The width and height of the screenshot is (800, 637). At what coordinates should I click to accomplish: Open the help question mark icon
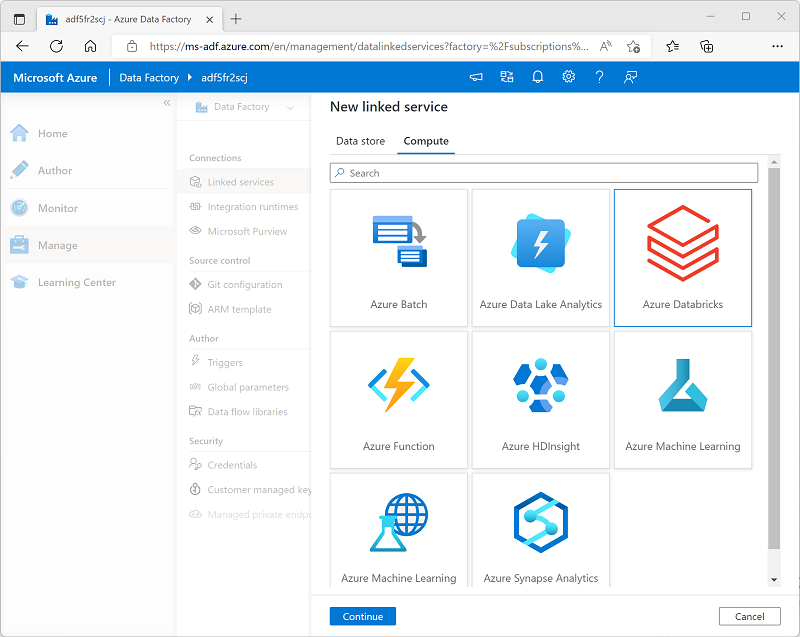pyautogui.click(x=599, y=77)
